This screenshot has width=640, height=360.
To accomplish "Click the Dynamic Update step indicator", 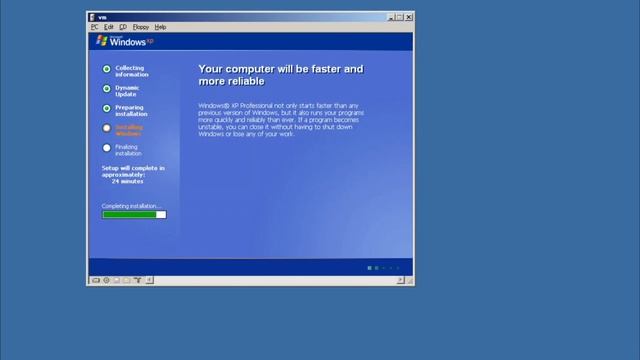I will pyautogui.click(x=107, y=89).
